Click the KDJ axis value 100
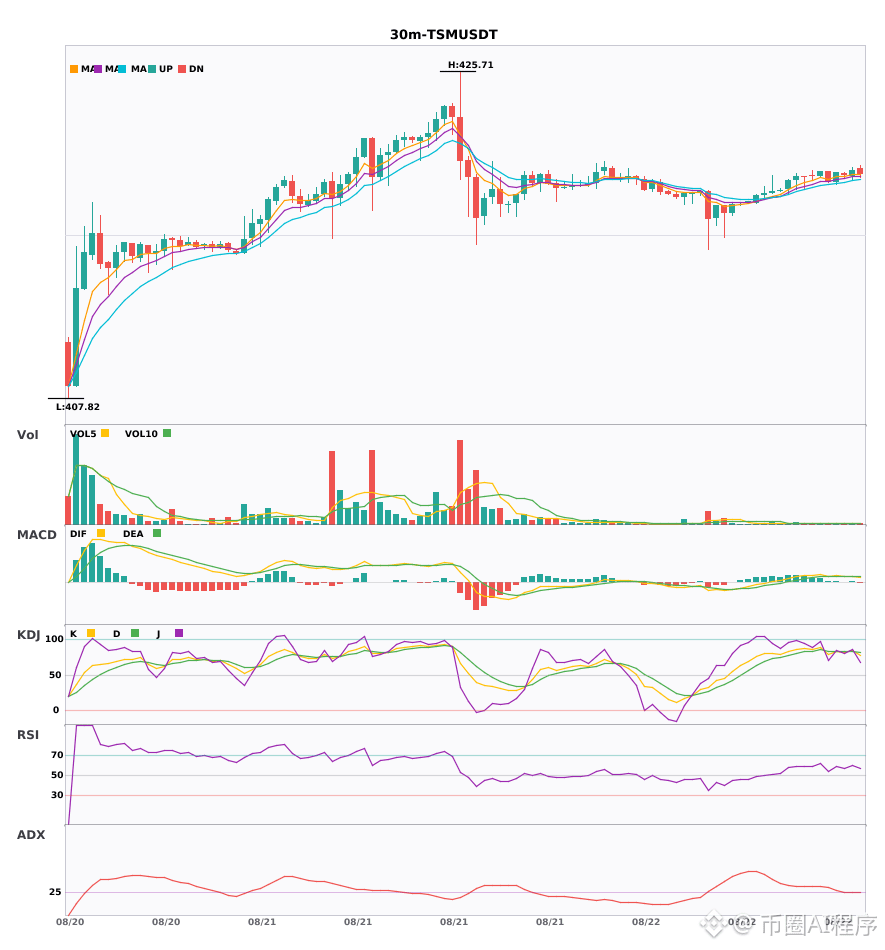This screenshot has width=885, height=950. coord(55,639)
